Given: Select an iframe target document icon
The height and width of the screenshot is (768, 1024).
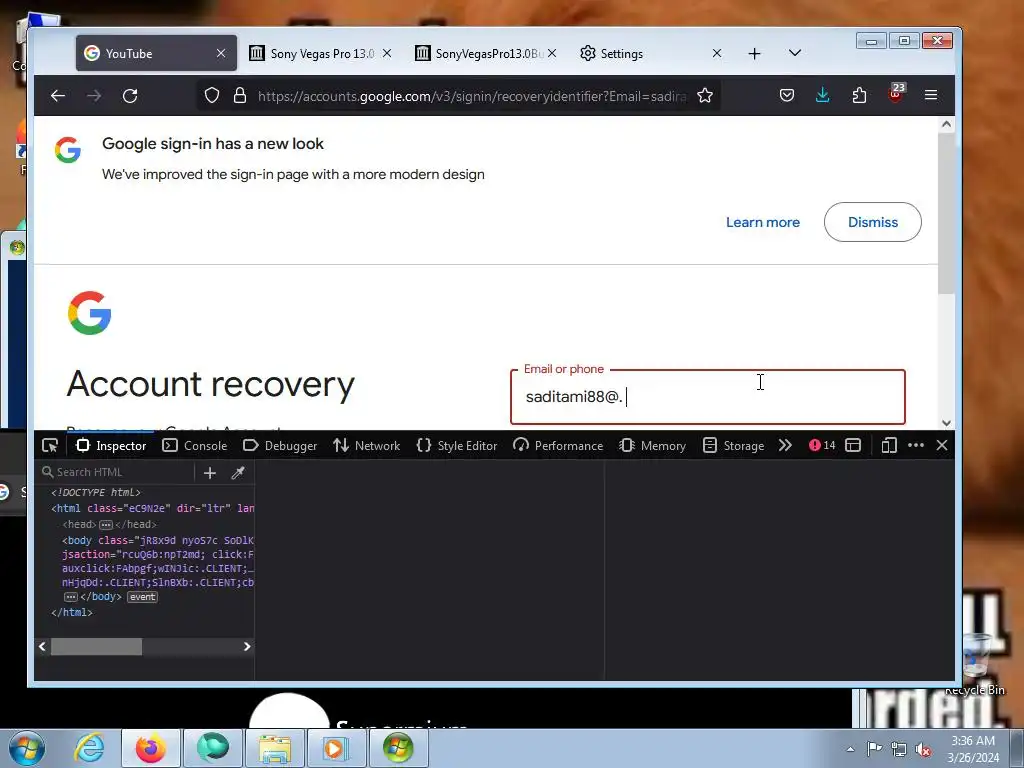Looking at the screenshot, I should [x=853, y=445].
